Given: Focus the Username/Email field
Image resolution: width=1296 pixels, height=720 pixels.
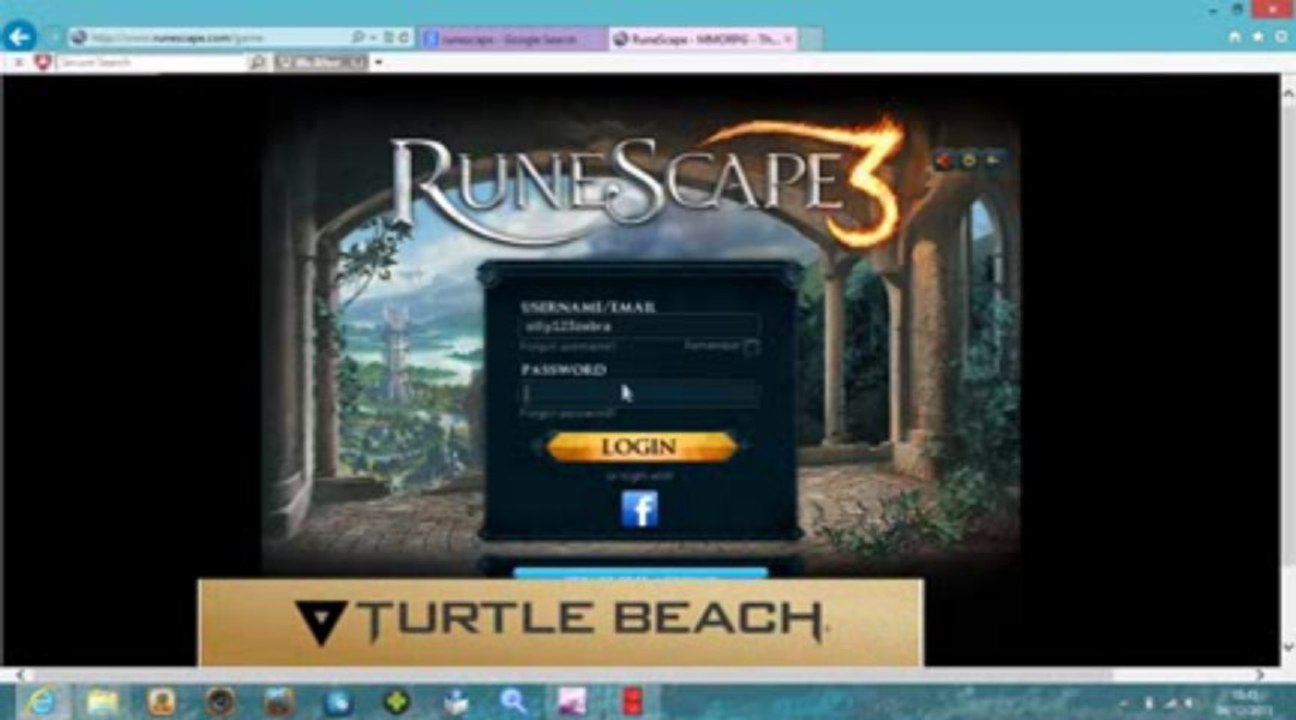Looking at the screenshot, I should (x=640, y=325).
